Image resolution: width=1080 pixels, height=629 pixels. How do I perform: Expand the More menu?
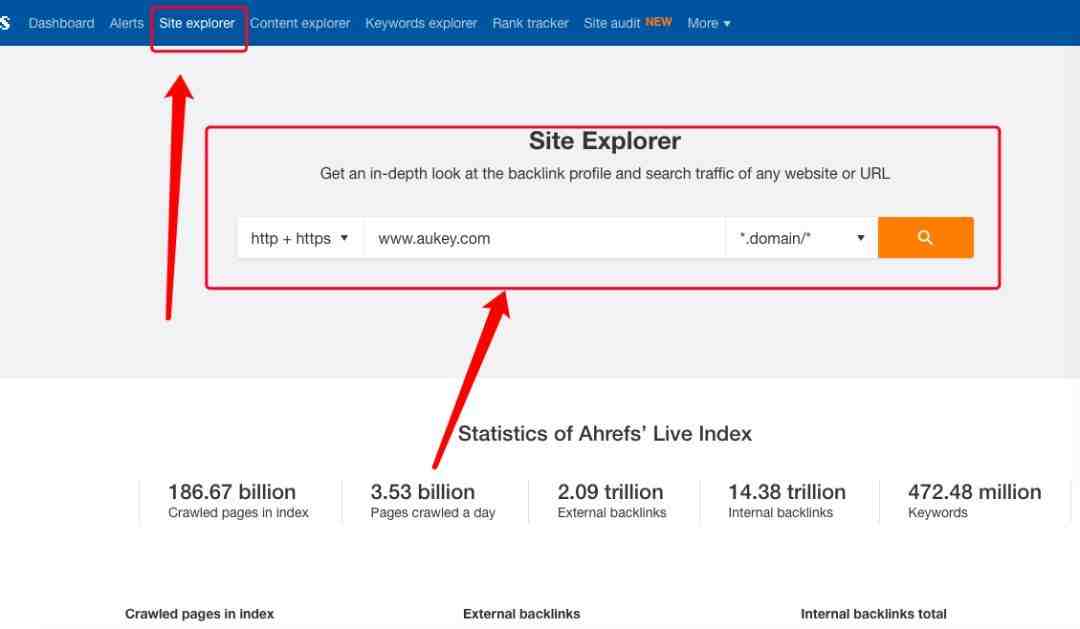tap(709, 23)
